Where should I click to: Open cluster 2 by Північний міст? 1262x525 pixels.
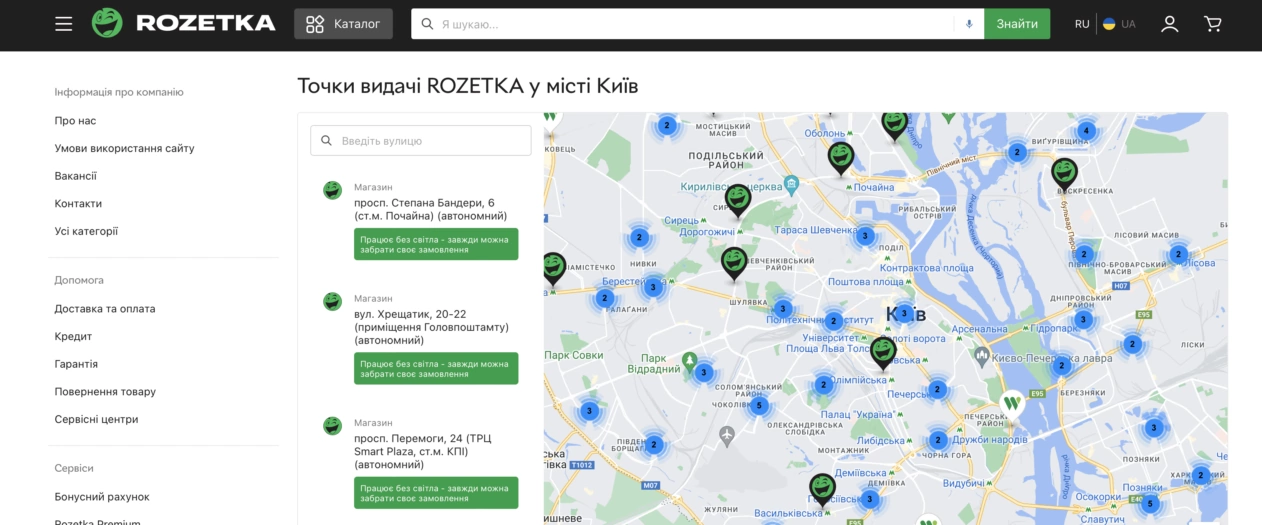pyautogui.click(x=1017, y=153)
